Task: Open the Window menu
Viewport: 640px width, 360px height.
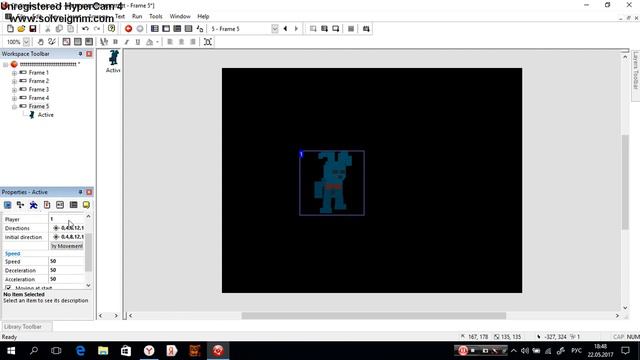Action: (x=180, y=16)
